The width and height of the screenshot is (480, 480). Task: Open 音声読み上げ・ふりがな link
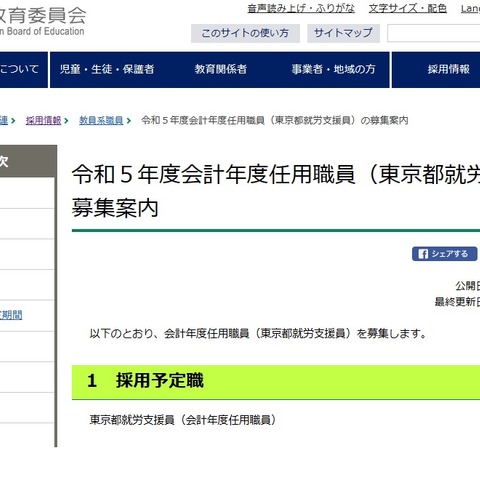pos(301,8)
